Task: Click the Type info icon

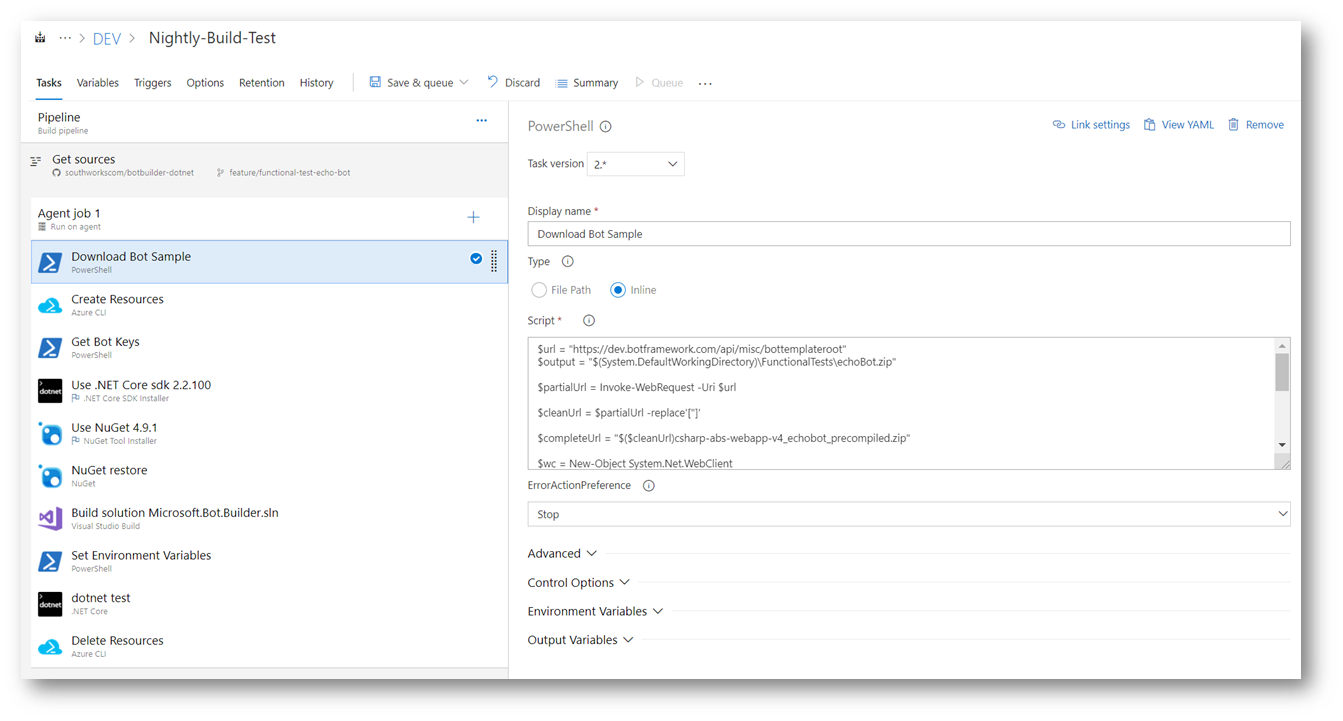Action: click(568, 262)
